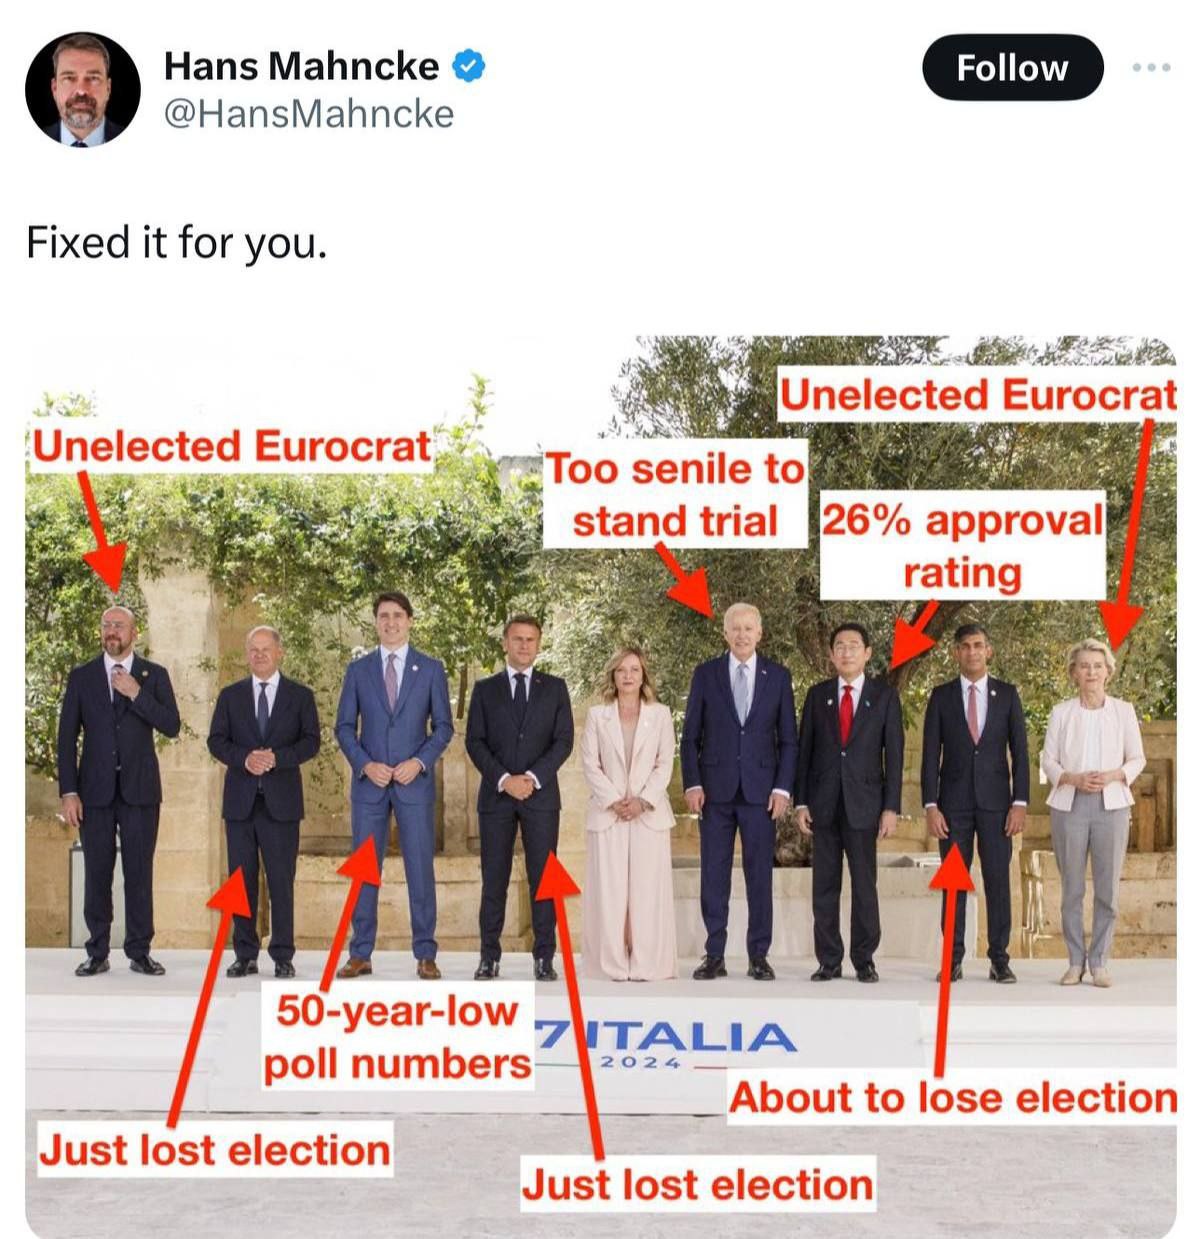Click the "About to lose election" label
Image resolution: width=1202 pixels, height=1239 pixels.
pos(952,1097)
